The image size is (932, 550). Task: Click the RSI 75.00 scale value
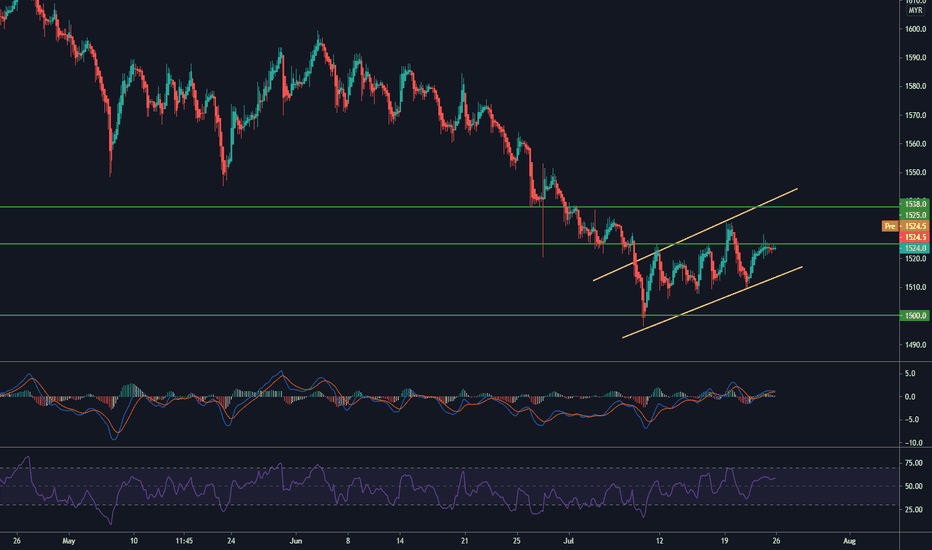click(x=914, y=463)
